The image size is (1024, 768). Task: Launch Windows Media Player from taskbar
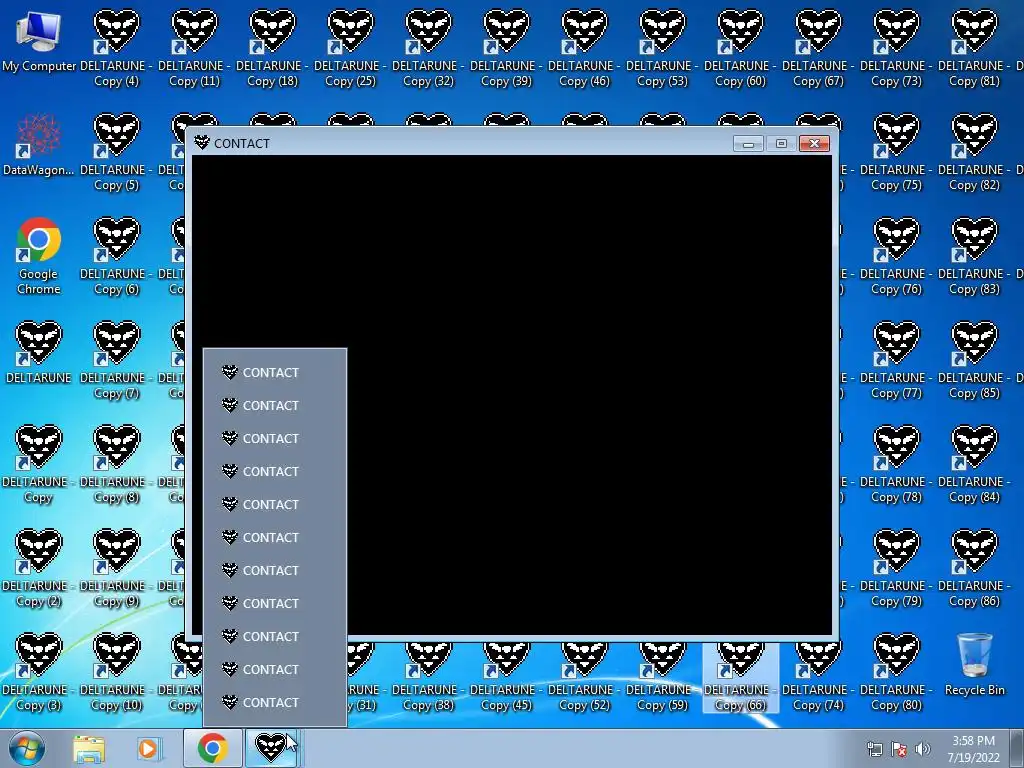[148, 748]
